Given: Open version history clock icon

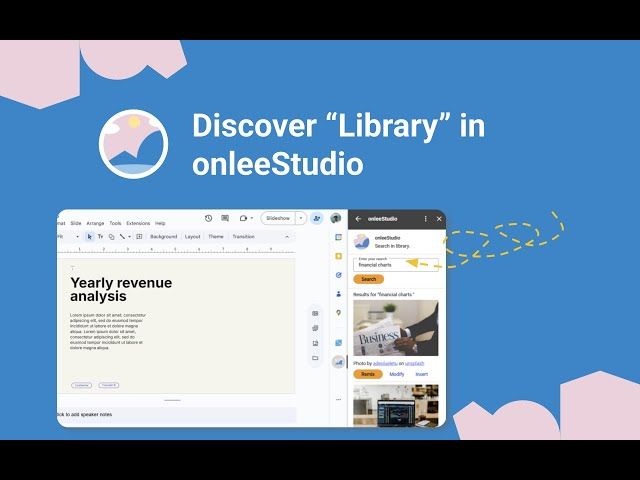Looking at the screenshot, I should [208, 218].
